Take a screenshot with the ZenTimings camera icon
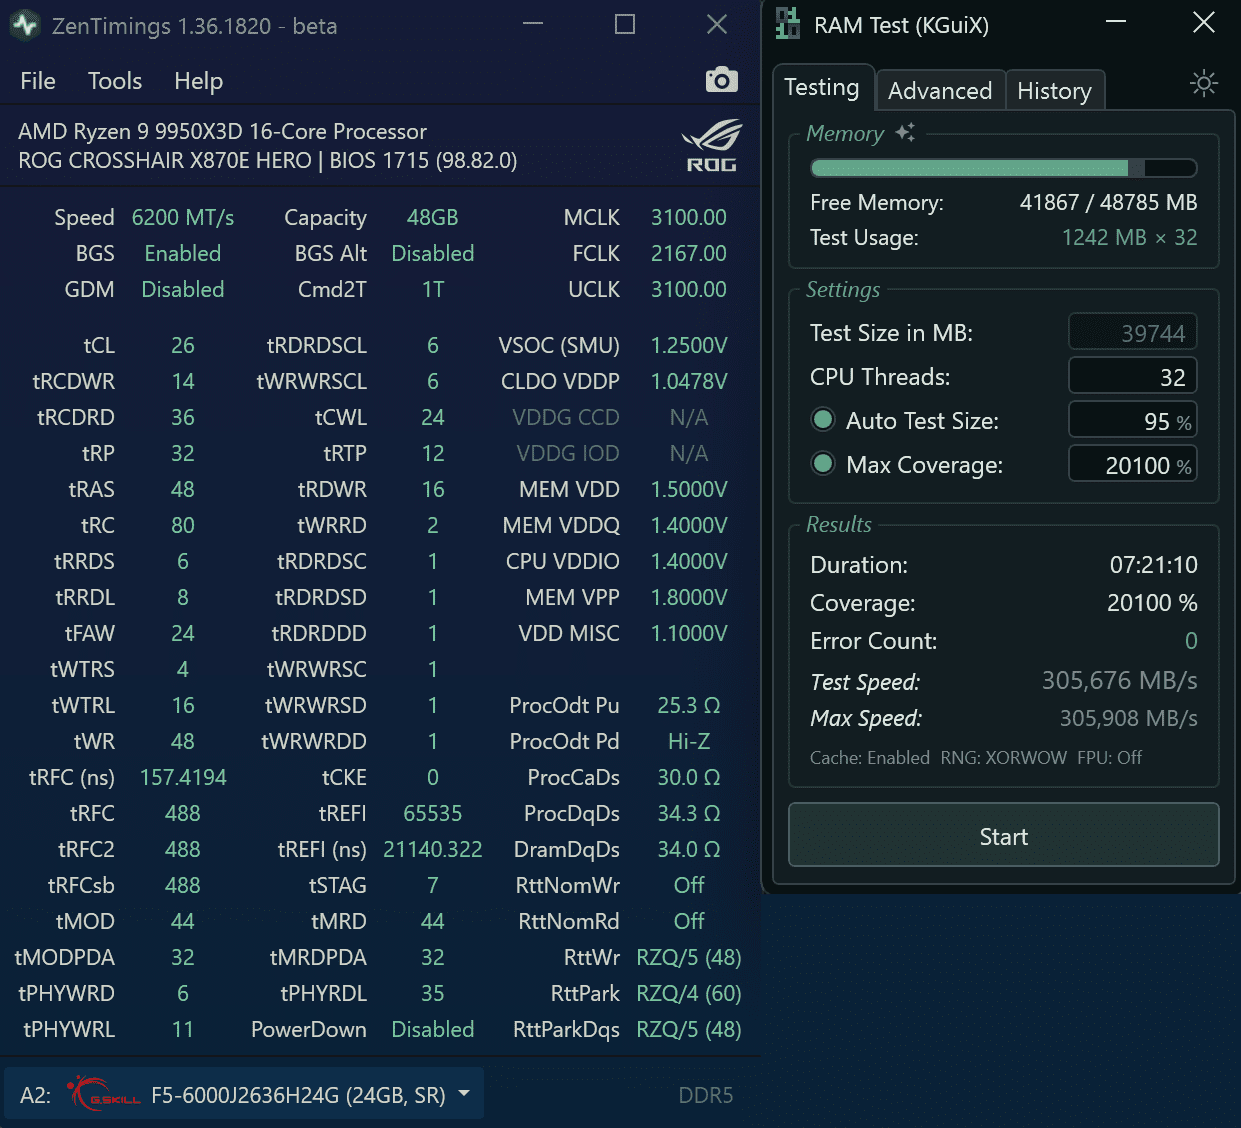This screenshot has width=1241, height=1128. click(x=721, y=80)
